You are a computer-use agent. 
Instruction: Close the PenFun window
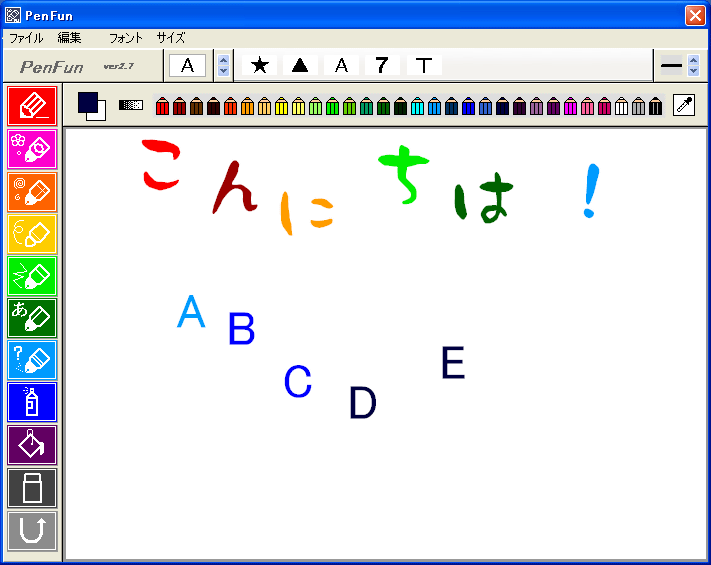pos(695,16)
